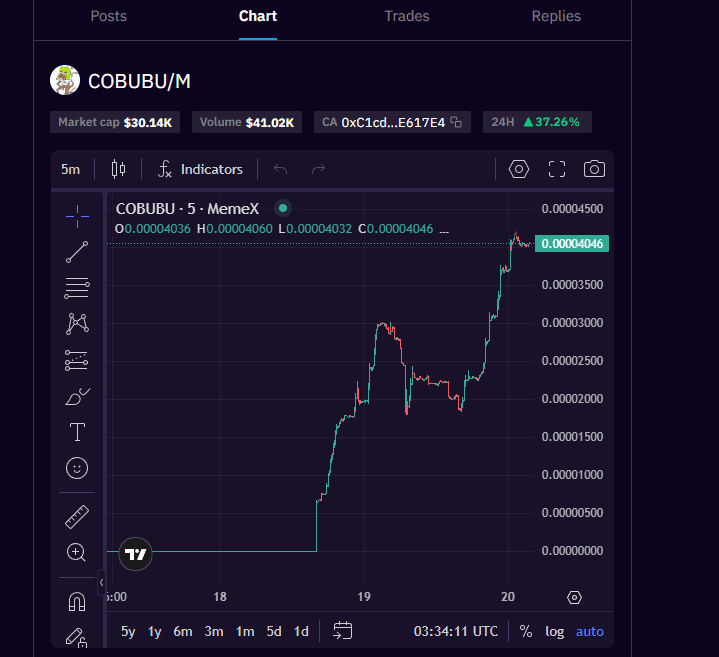Enter fullscreen chart mode
719x657 pixels.
557,169
